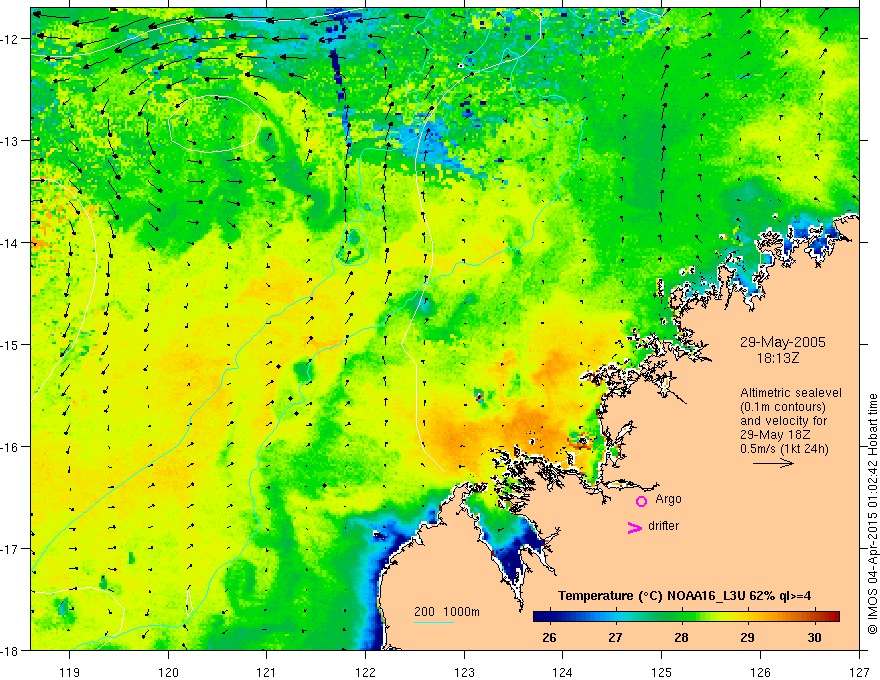Screen dimensions: 880x680
Task: Click the 'Altimetric sealevel' legend line
Action: coord(791,393)
